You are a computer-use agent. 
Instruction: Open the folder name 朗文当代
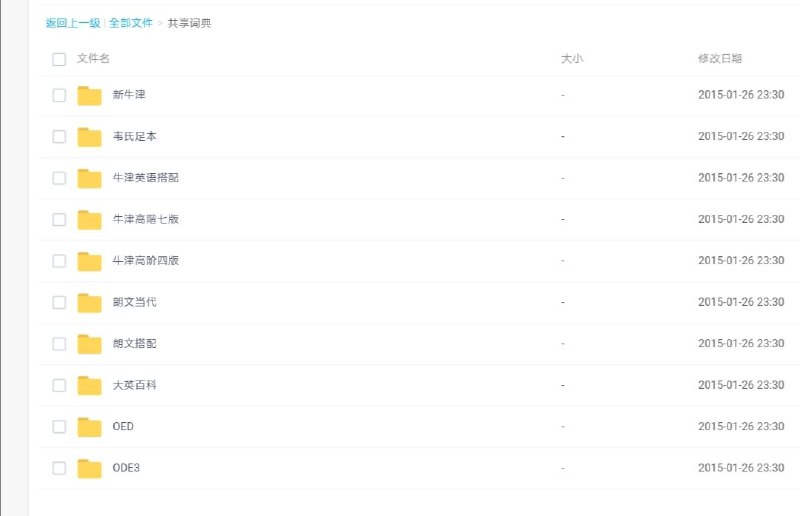135,302
